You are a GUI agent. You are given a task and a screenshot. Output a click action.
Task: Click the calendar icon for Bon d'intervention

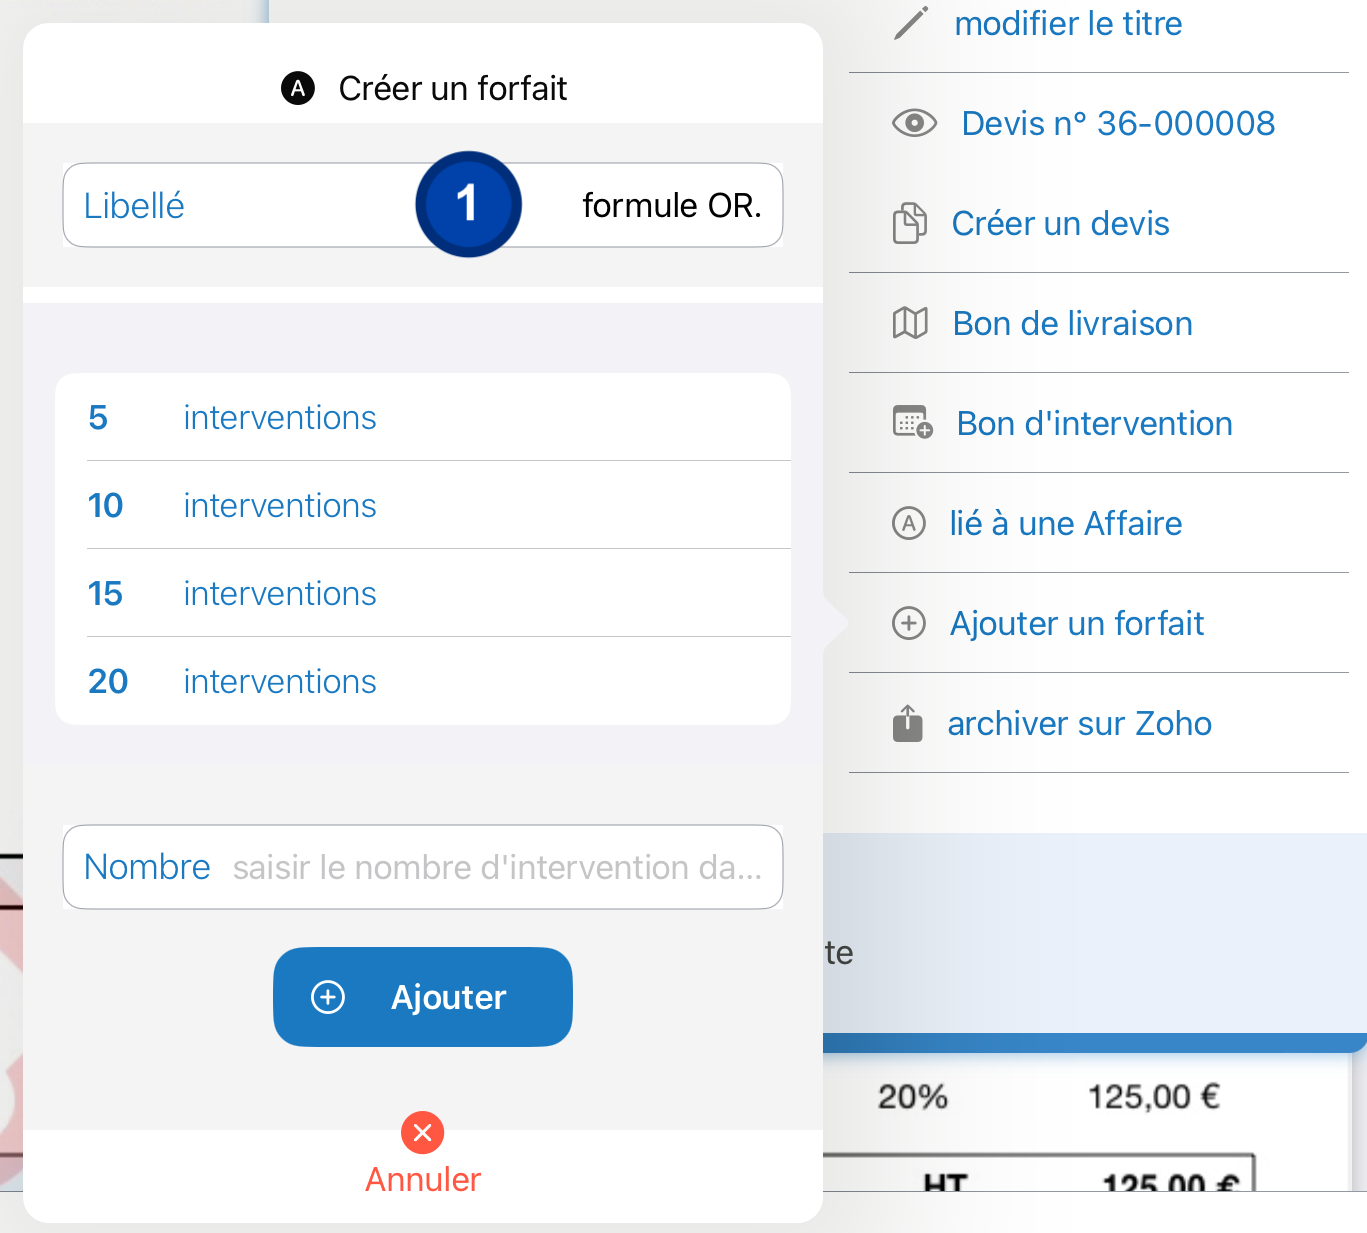912,422
